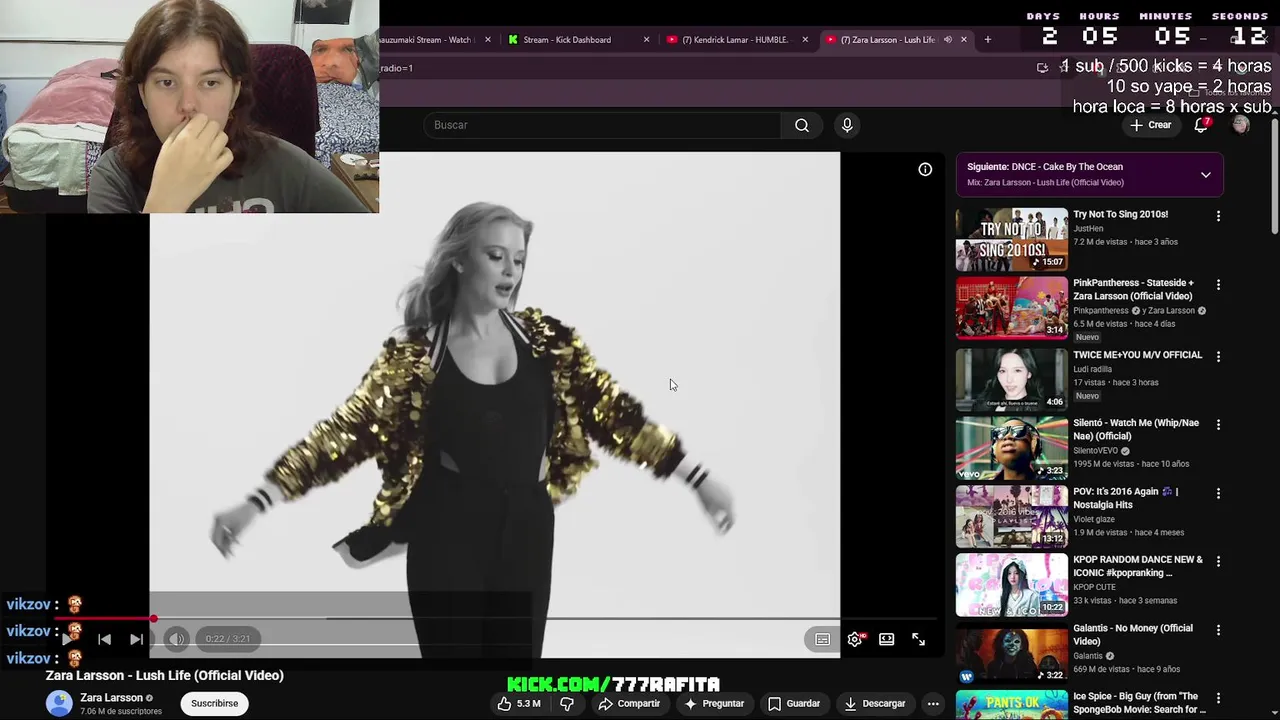Screen dimensions: 1280x720
Task: Click the video info card icon
Action: 925,170
